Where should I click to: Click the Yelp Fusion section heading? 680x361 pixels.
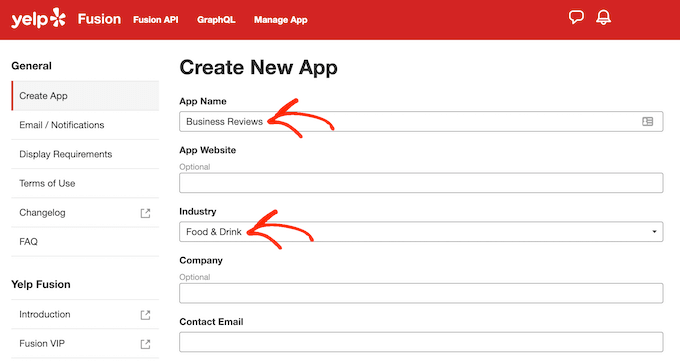pyautogui.click(x=41, y=285)
